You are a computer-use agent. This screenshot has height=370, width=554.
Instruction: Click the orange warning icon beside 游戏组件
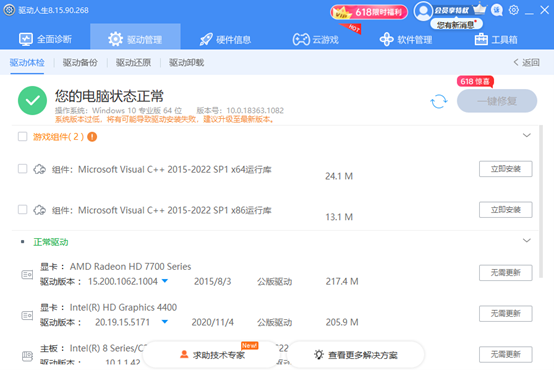coord(92,136)
